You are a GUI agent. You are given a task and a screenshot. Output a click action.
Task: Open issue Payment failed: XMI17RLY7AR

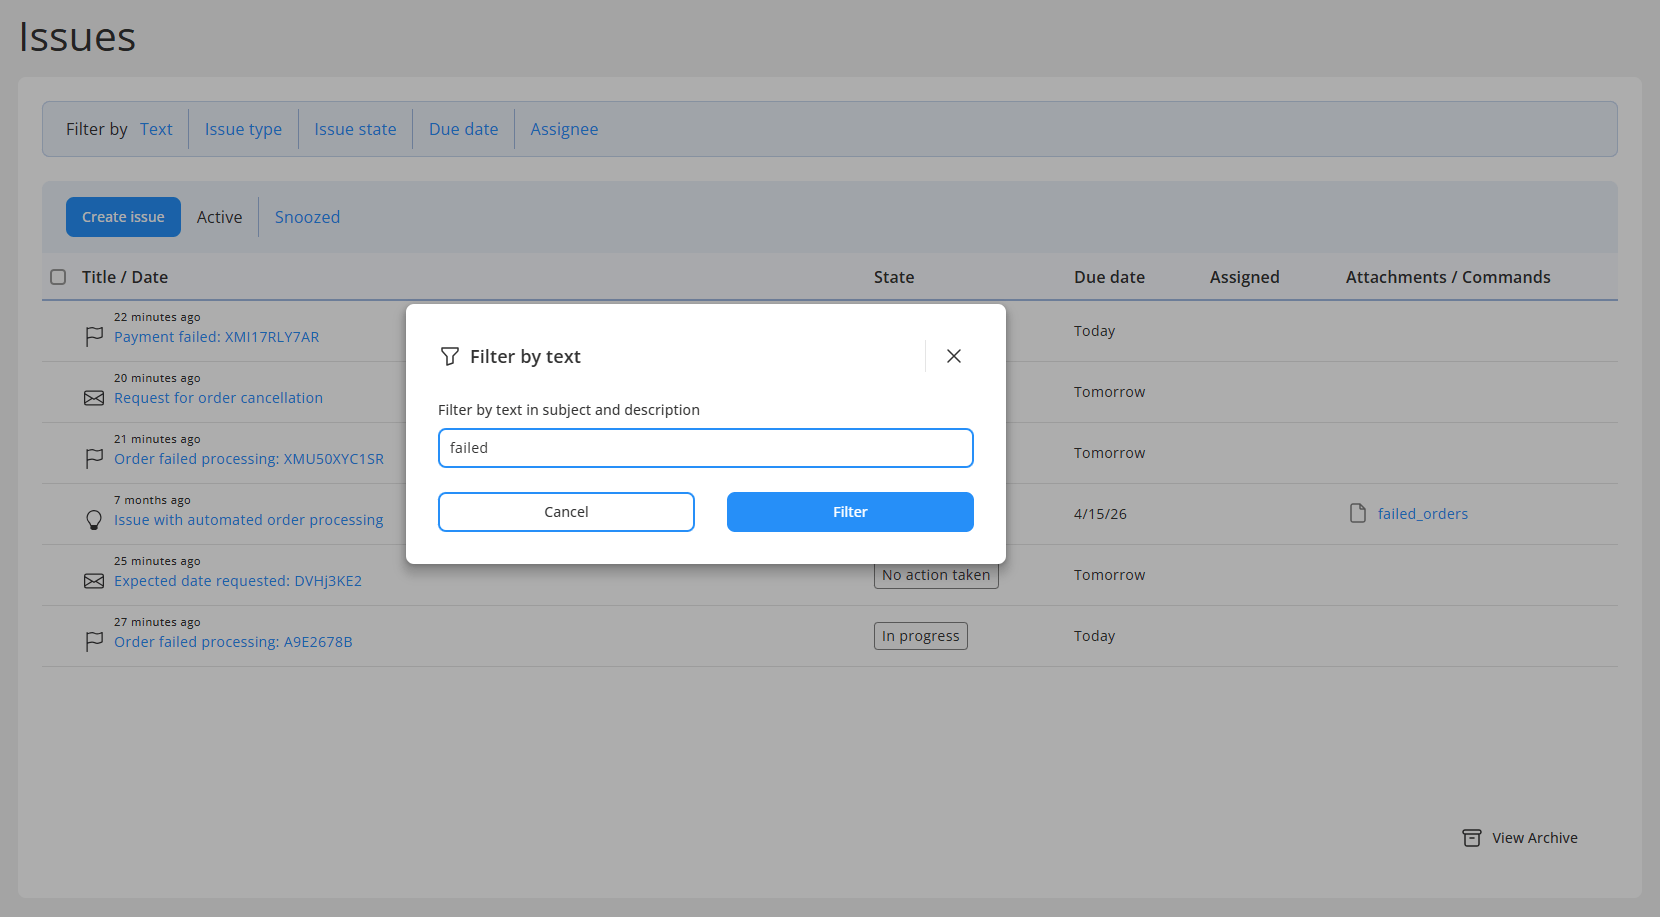(217, 337)
